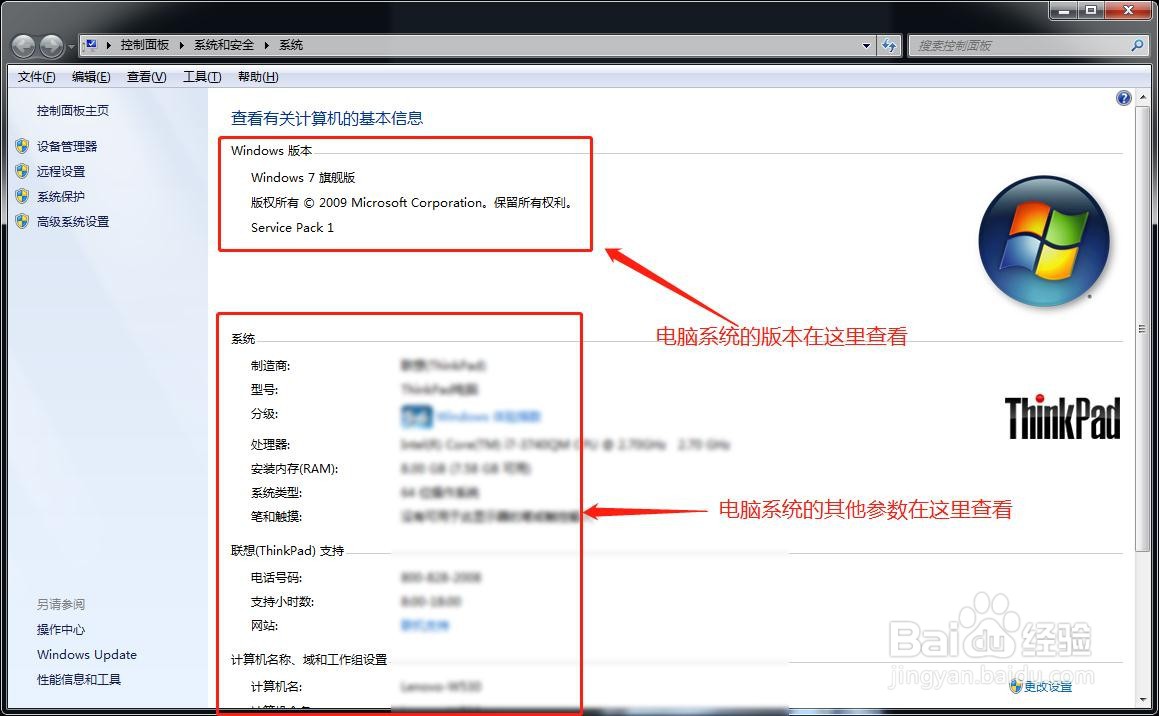Open the 帮助(H) menu
The image size is (1159, 716).
point(258,77)
